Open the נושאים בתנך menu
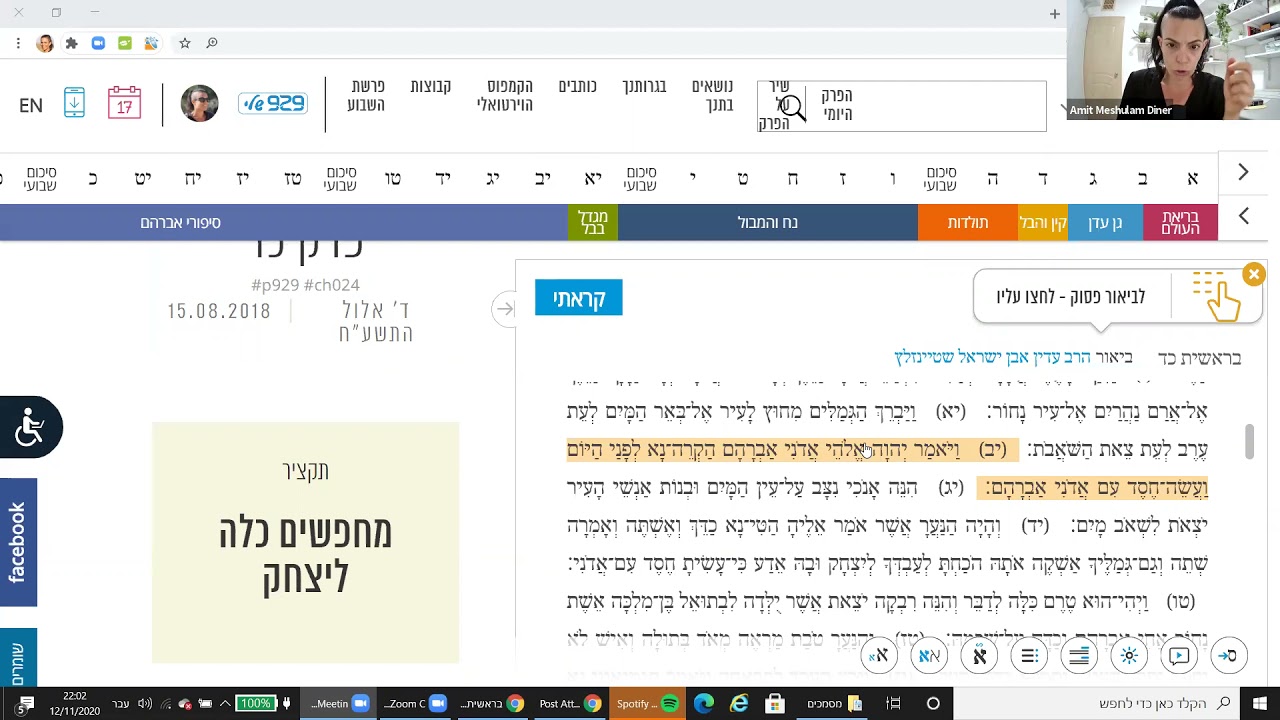 712,96
